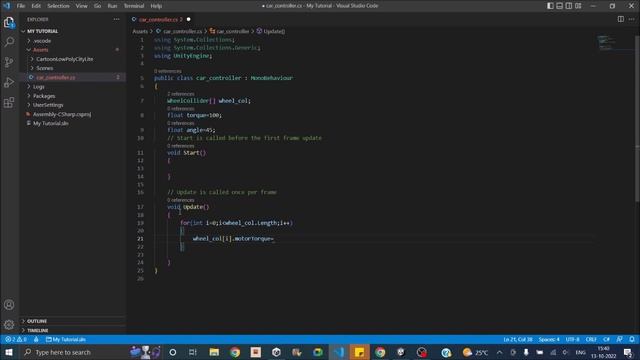This screenshot has height=360, width=640.
Task: Open Sticky Notes icon on taskbar
Action: pos(360,352)
